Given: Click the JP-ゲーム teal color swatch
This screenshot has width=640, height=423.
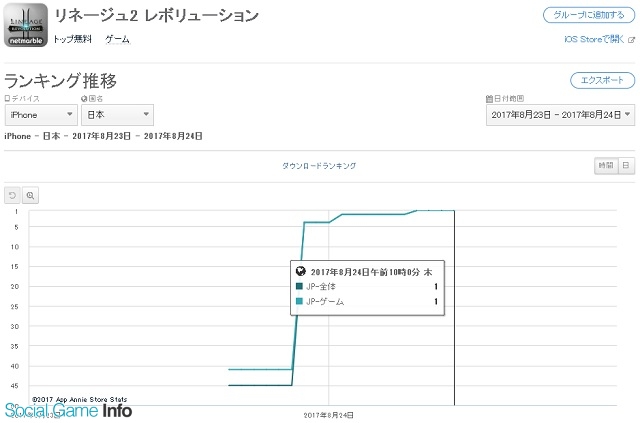Looking at the screenshot, I should click(300, 301).
